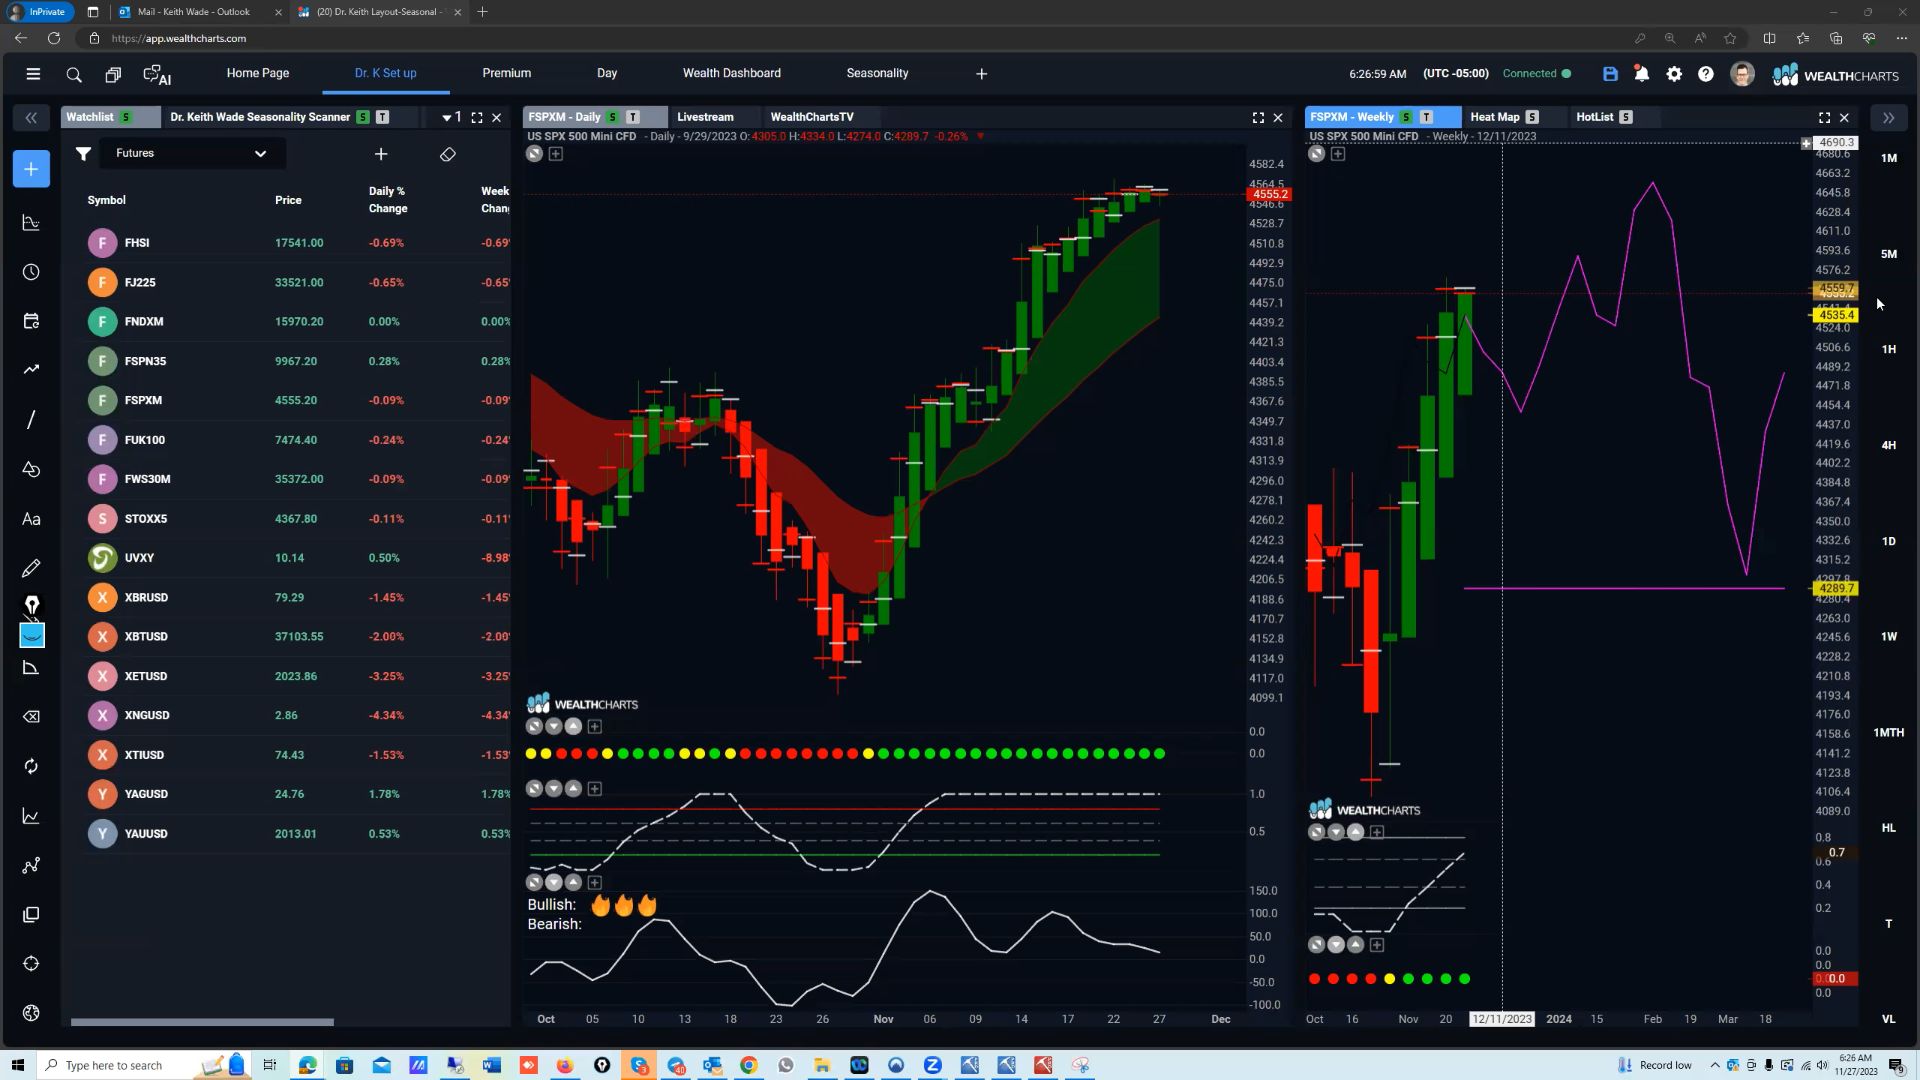The height and width of the screenshot is (1080, 1920).
Task: Click the watchlist filter funnel icon
Action: [84, 154]
